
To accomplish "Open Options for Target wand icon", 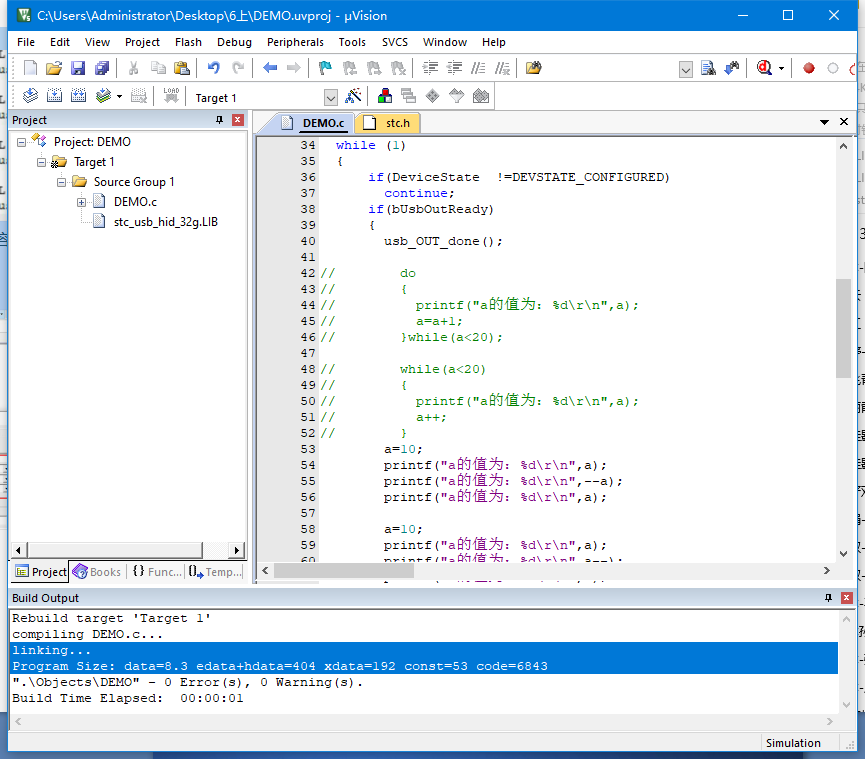I will (353, 97).
